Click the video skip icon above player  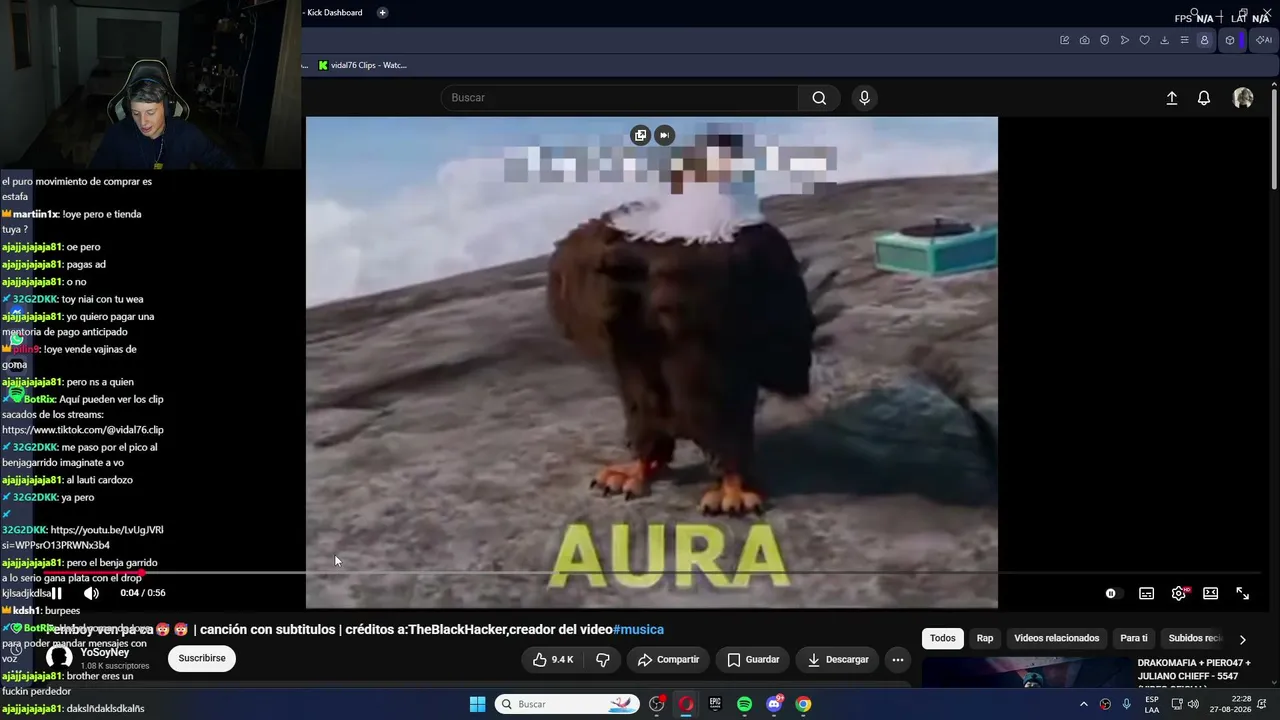664,135
